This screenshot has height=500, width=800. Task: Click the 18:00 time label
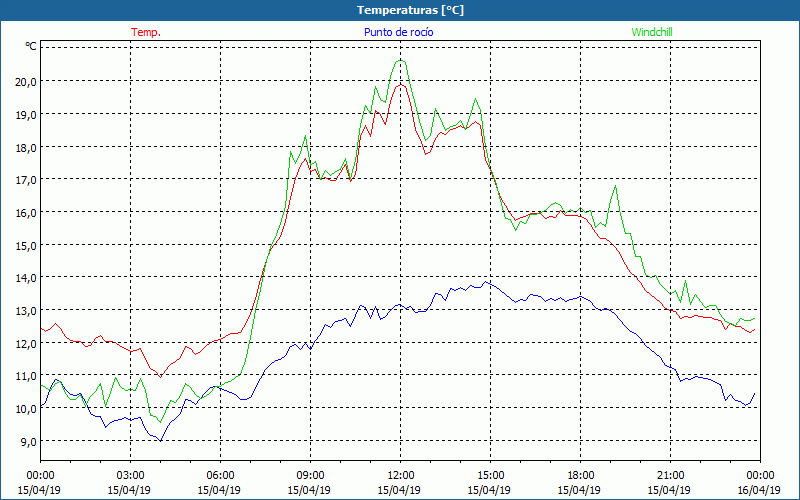(x=581, y=475)
